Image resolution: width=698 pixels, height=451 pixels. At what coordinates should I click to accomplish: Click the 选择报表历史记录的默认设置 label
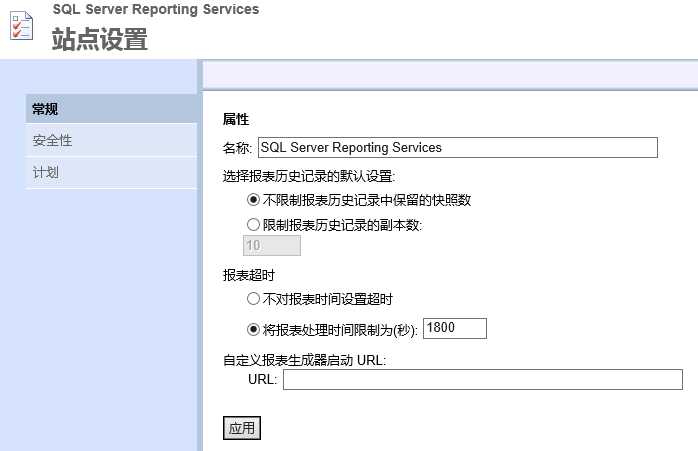pyautogui.click(x=309, y=176)
